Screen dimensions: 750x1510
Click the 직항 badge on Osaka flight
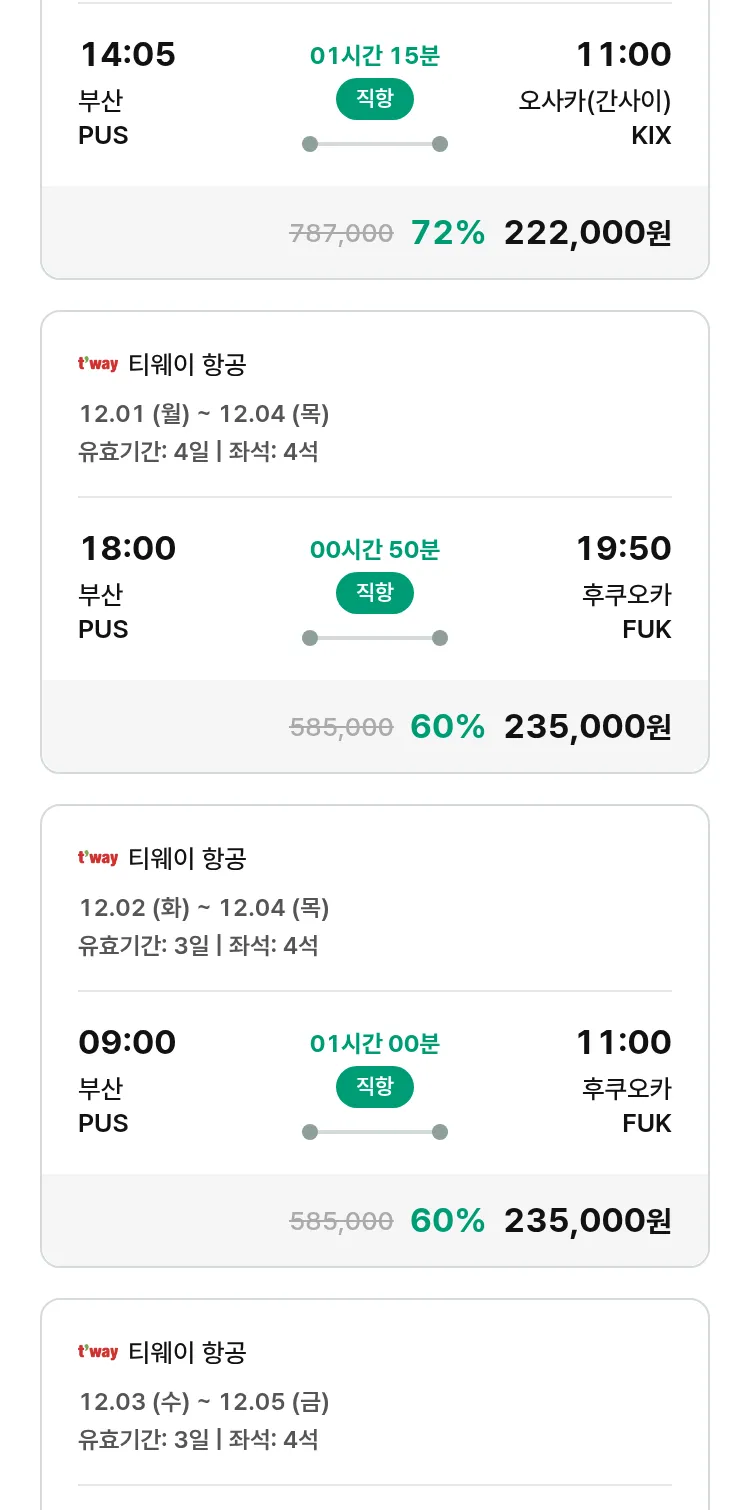coord(375,99)
